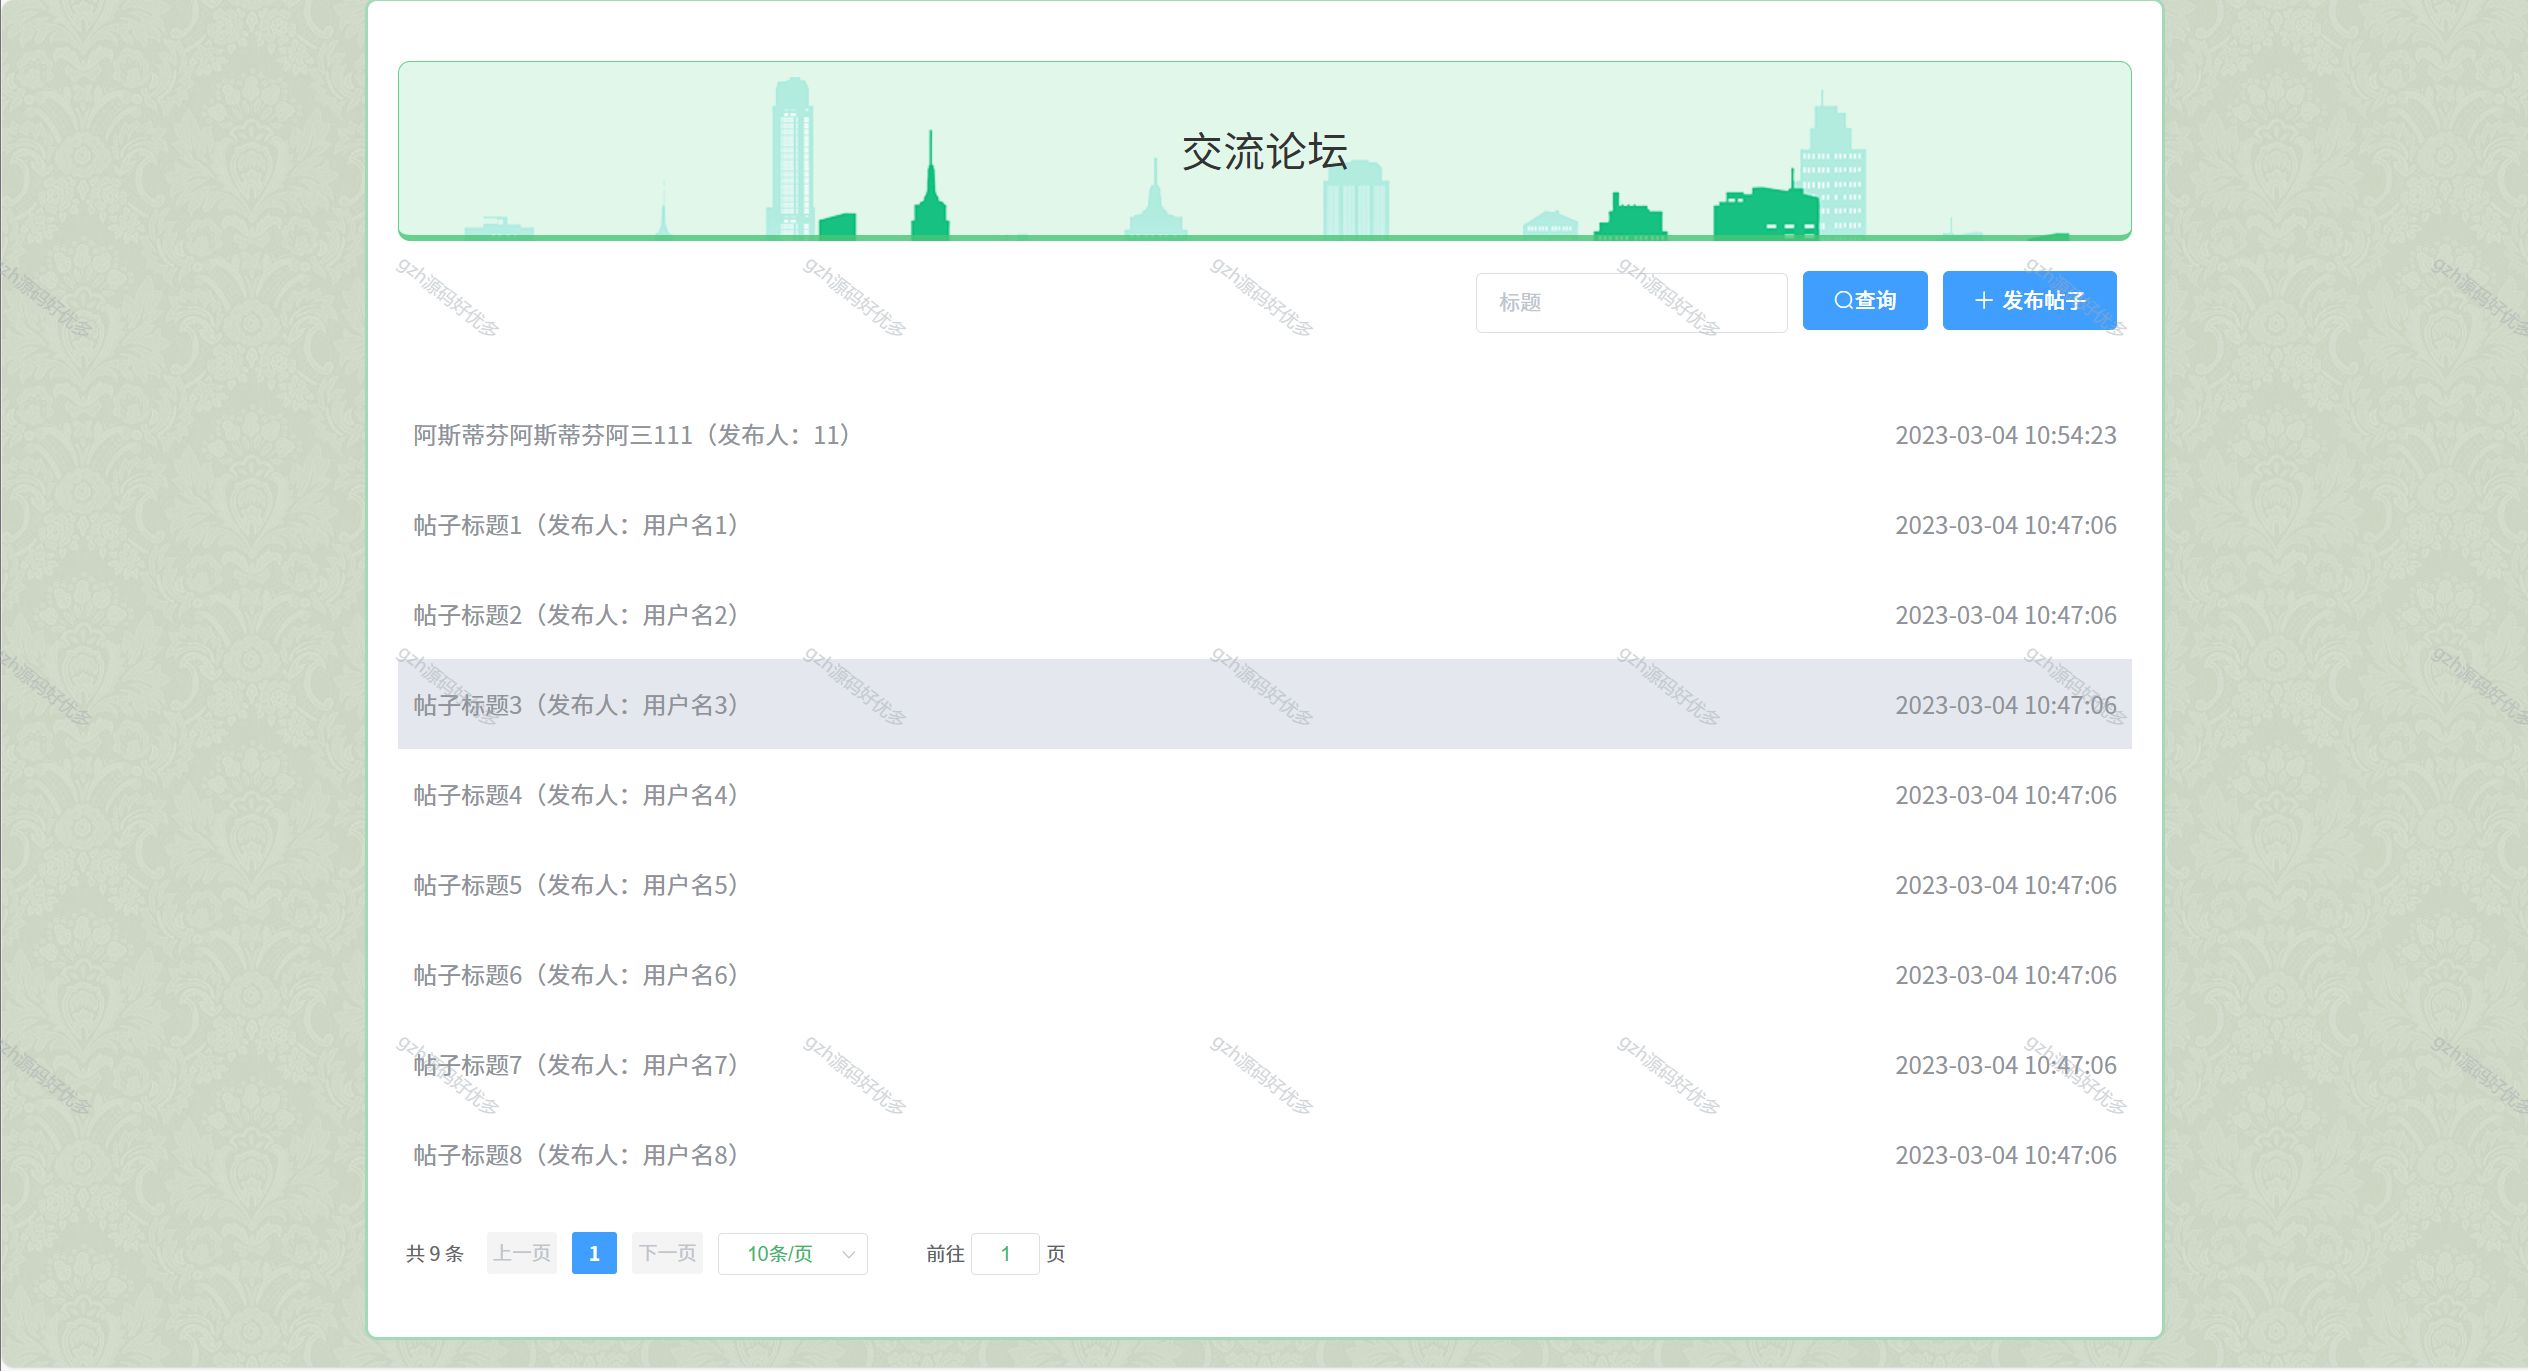The image size is (2528, 1371).
Task: Click the plus icon in 发布帖子 button
Action: [1984, 301]
